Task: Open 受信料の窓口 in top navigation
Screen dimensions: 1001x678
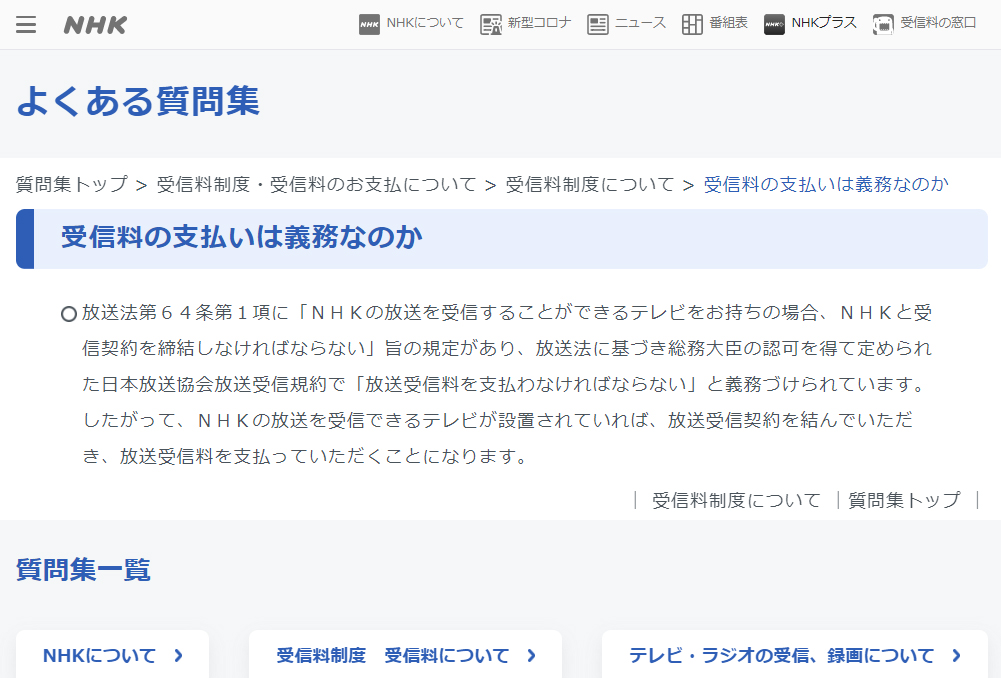Action: click(x=938, y=23)
